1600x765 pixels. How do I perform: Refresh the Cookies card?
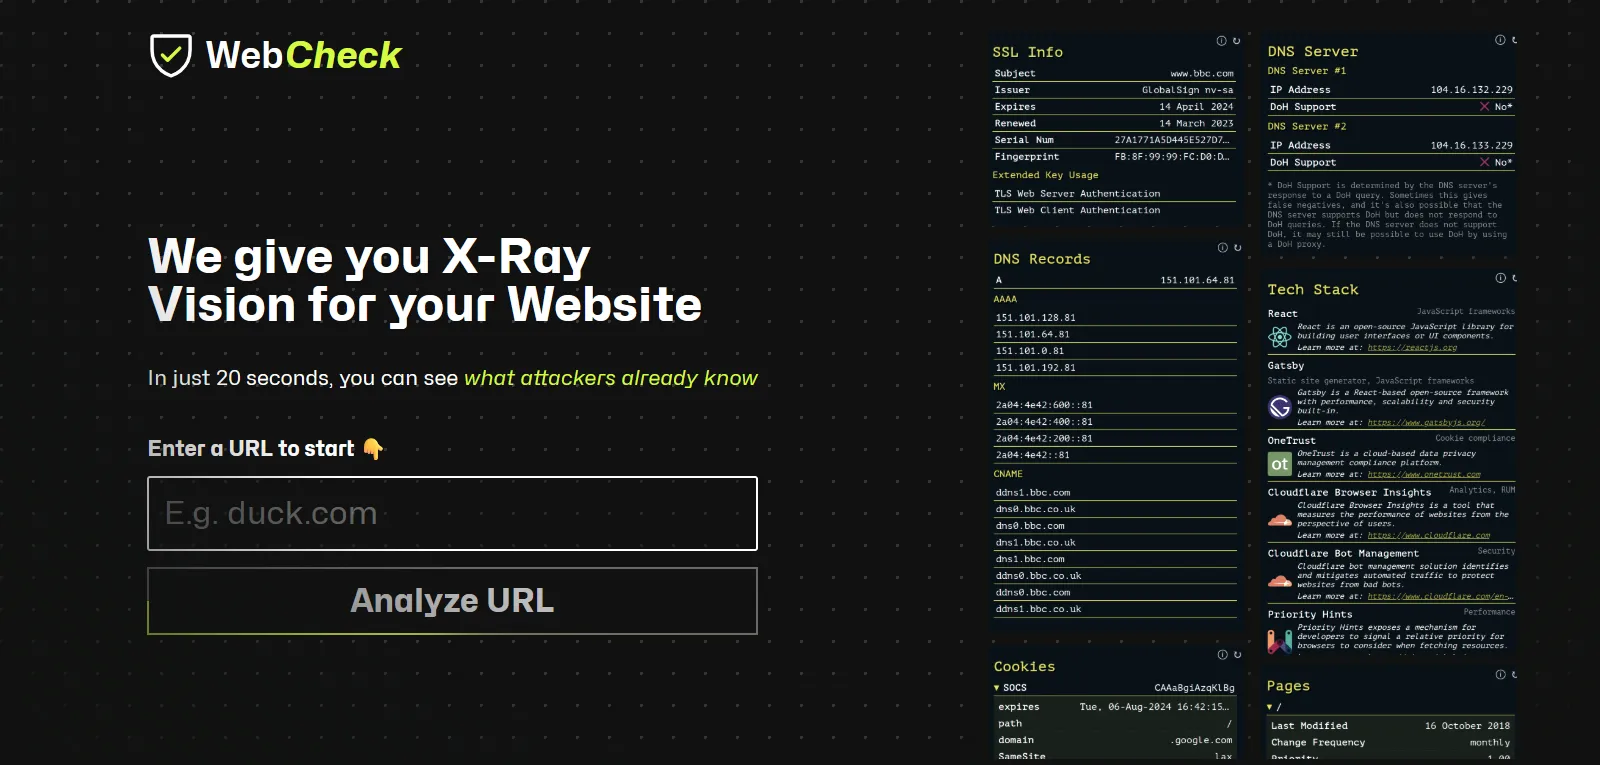click(x=1237, y=655)
